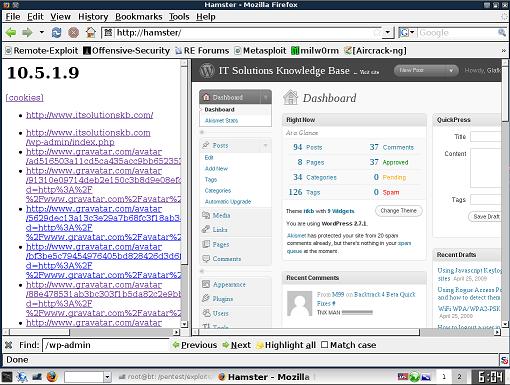The image size is (510, 385).
Task: Collapse the Posts sidebar menu arrow
Action: click(266, 145)
